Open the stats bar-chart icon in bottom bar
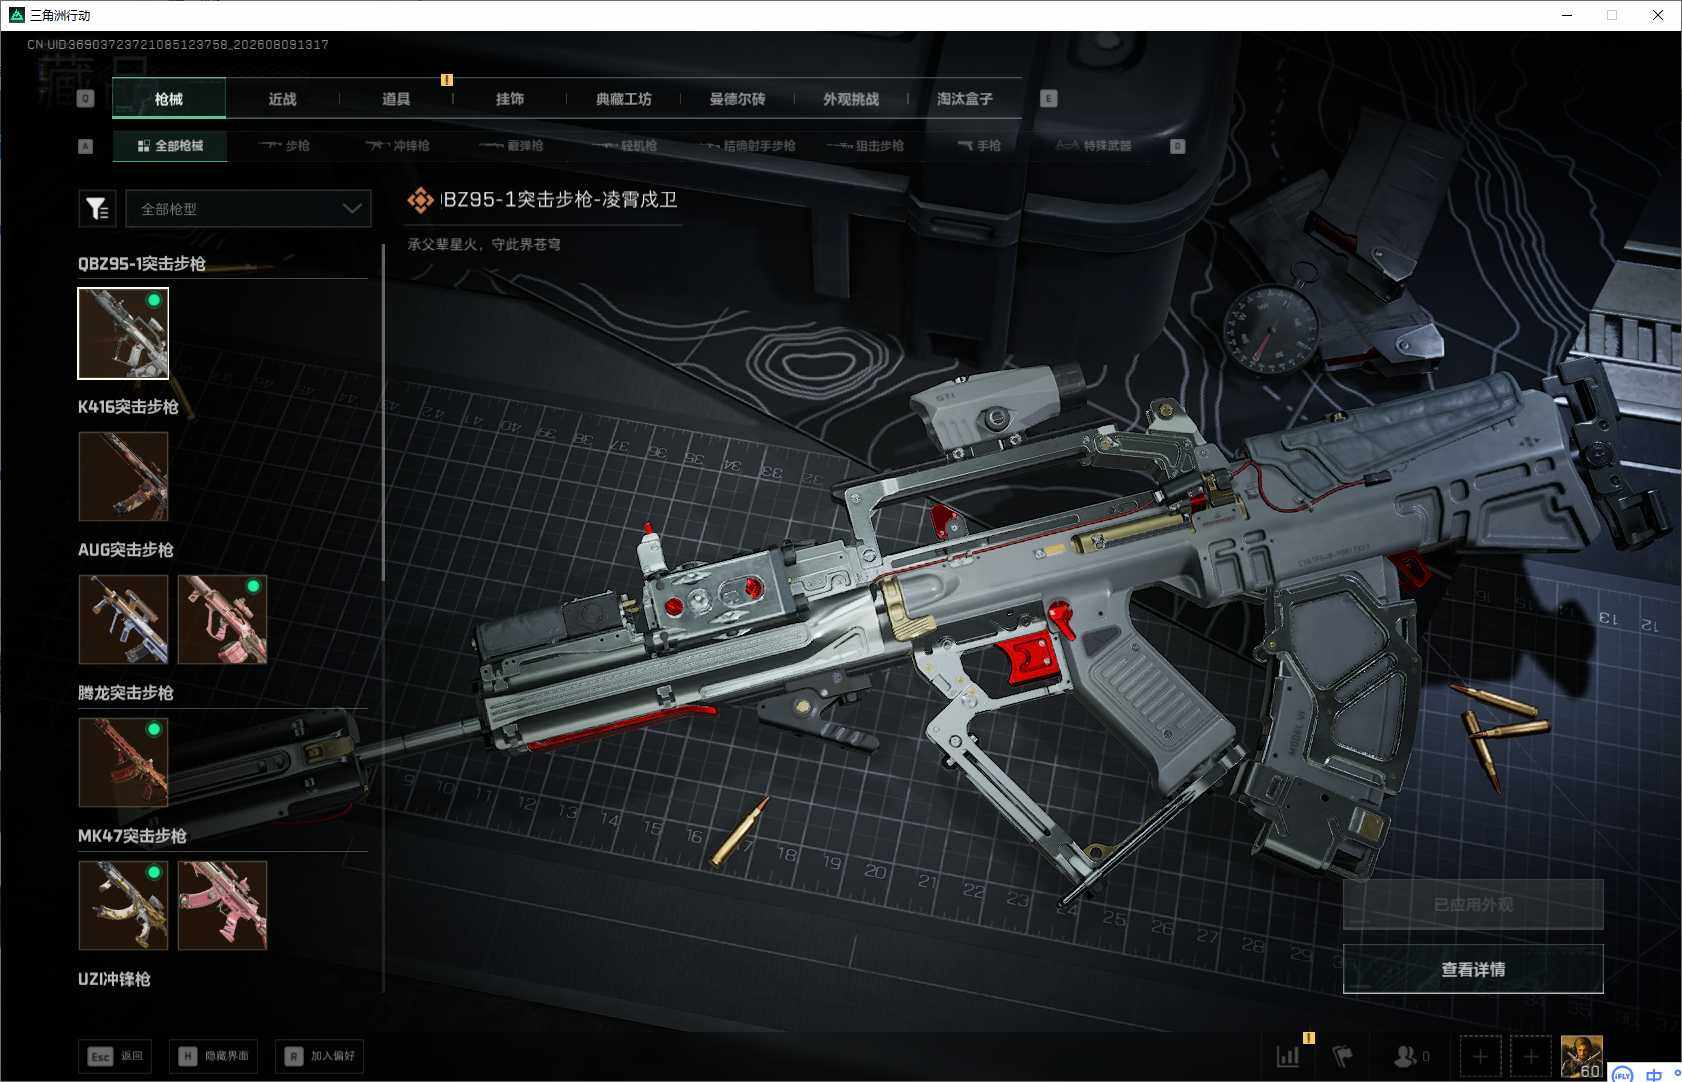The width and height of the screenshot is (1682, 1082). (1288, 1056)
